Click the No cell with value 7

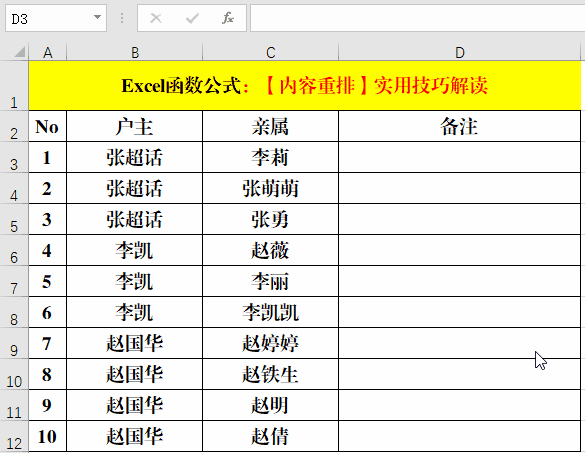[48, 343]
